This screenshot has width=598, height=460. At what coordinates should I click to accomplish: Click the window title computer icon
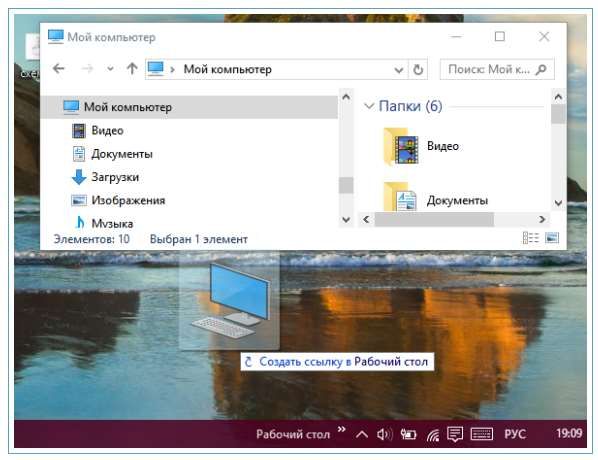(56, 37)
